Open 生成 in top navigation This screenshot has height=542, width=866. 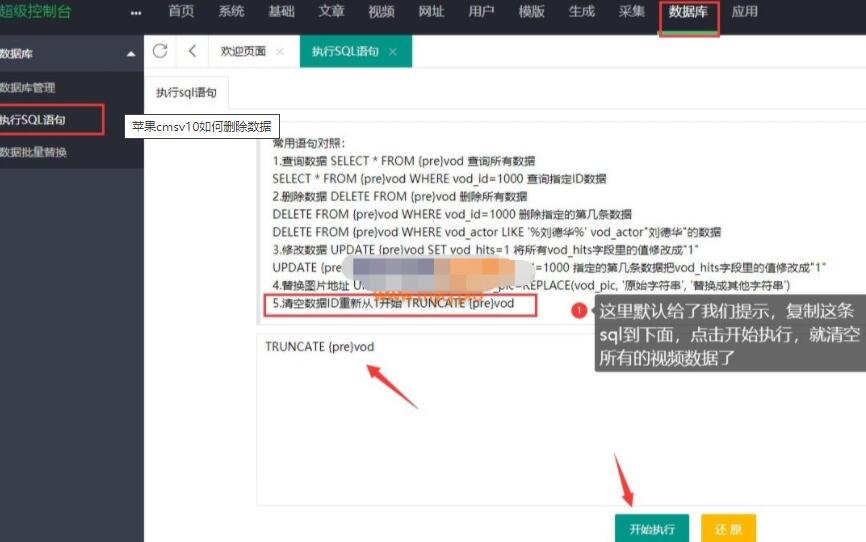click(582, 11)
